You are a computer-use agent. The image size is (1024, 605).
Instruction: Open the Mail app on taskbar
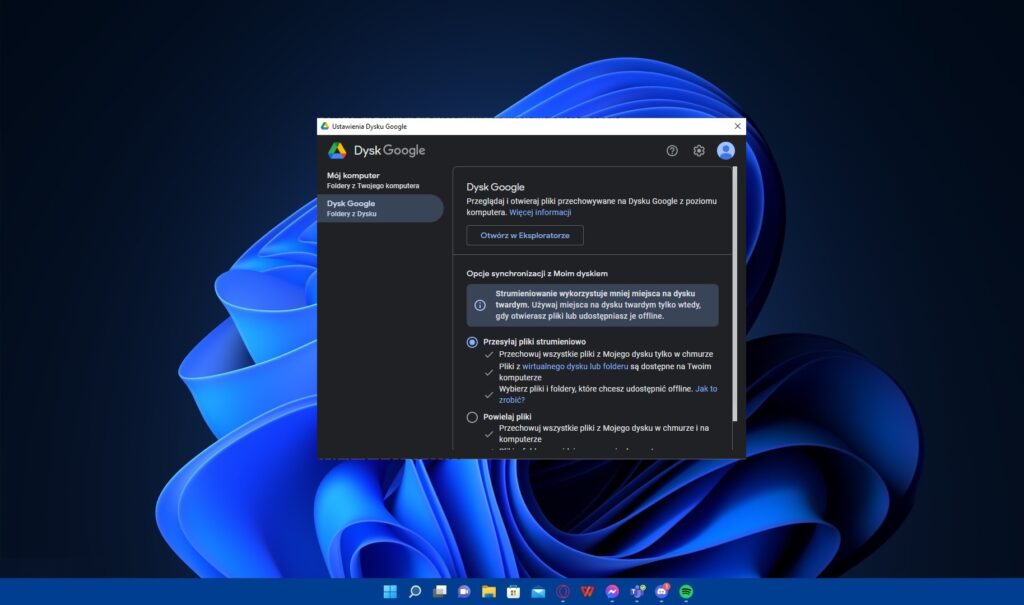[538, 592]
